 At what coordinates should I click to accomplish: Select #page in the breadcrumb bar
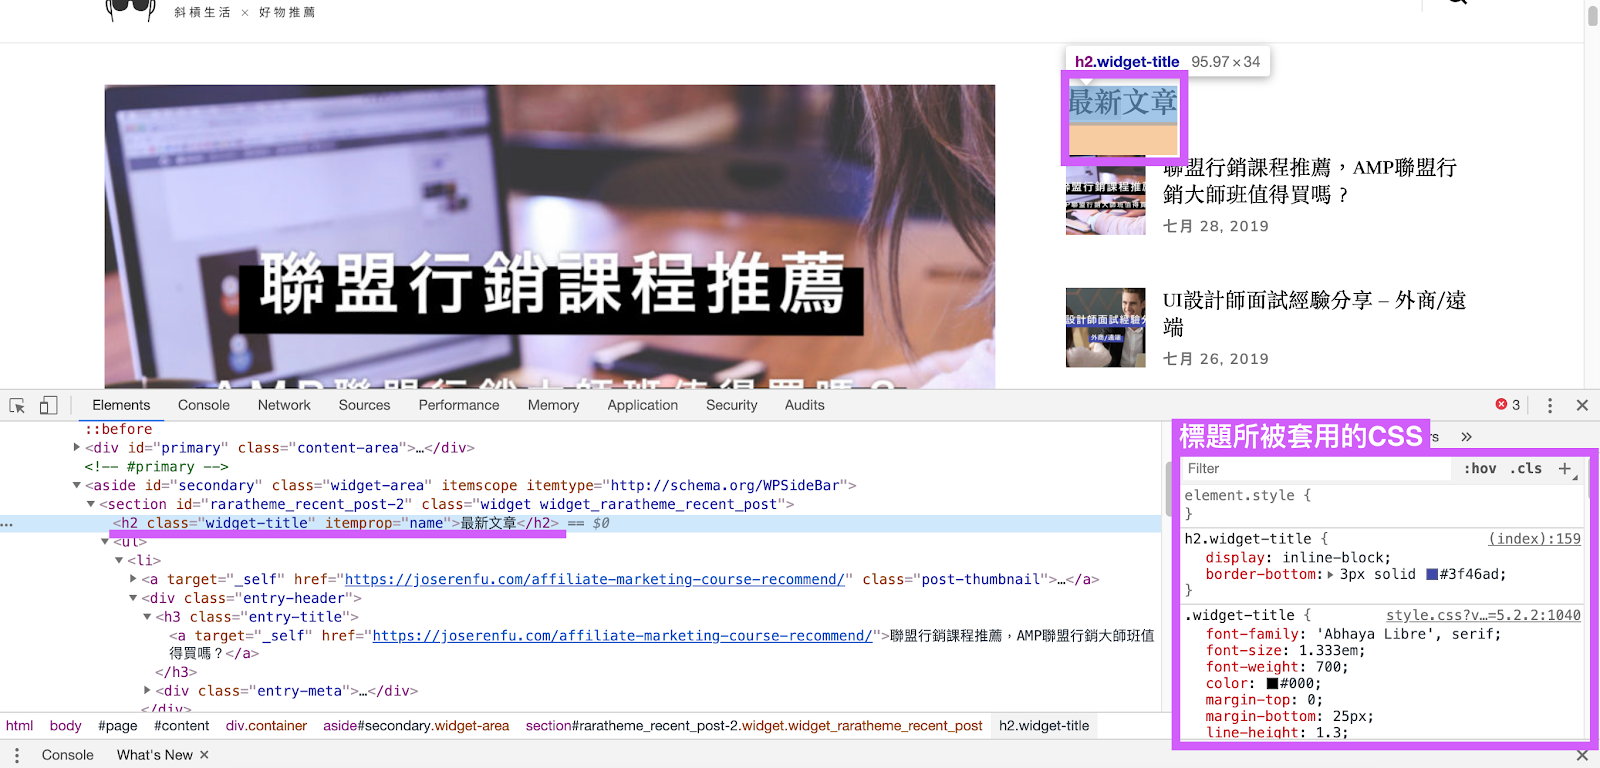(x=118, y=726)
